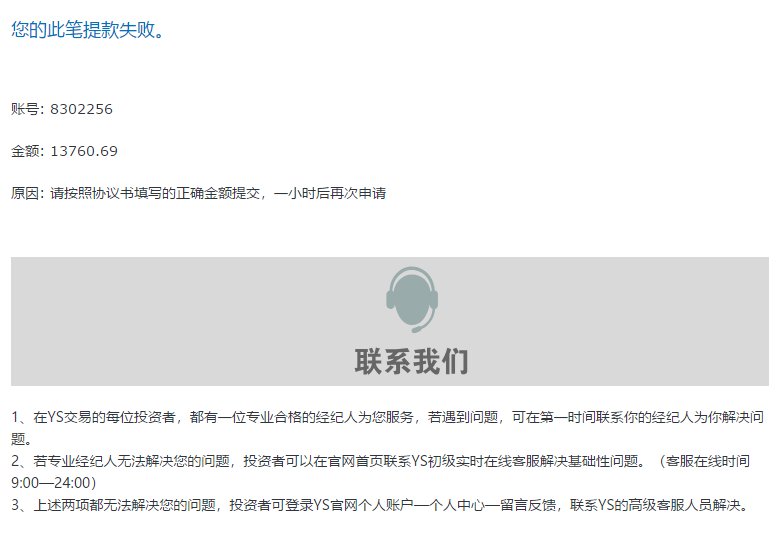This screenshot has width=777, height=559.
Task: Click the 账号 label
Action: pos(25,109)
